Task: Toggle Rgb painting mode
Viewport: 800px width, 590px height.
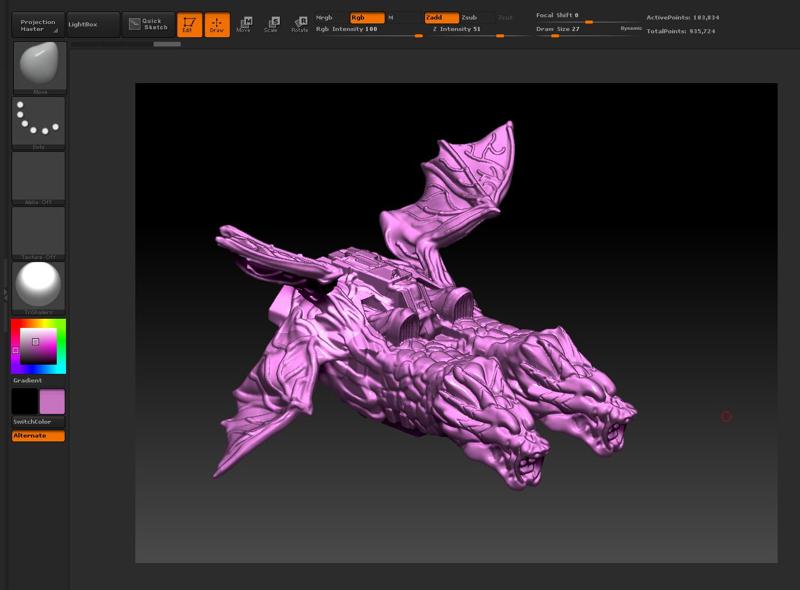Action: click(366, 17)
